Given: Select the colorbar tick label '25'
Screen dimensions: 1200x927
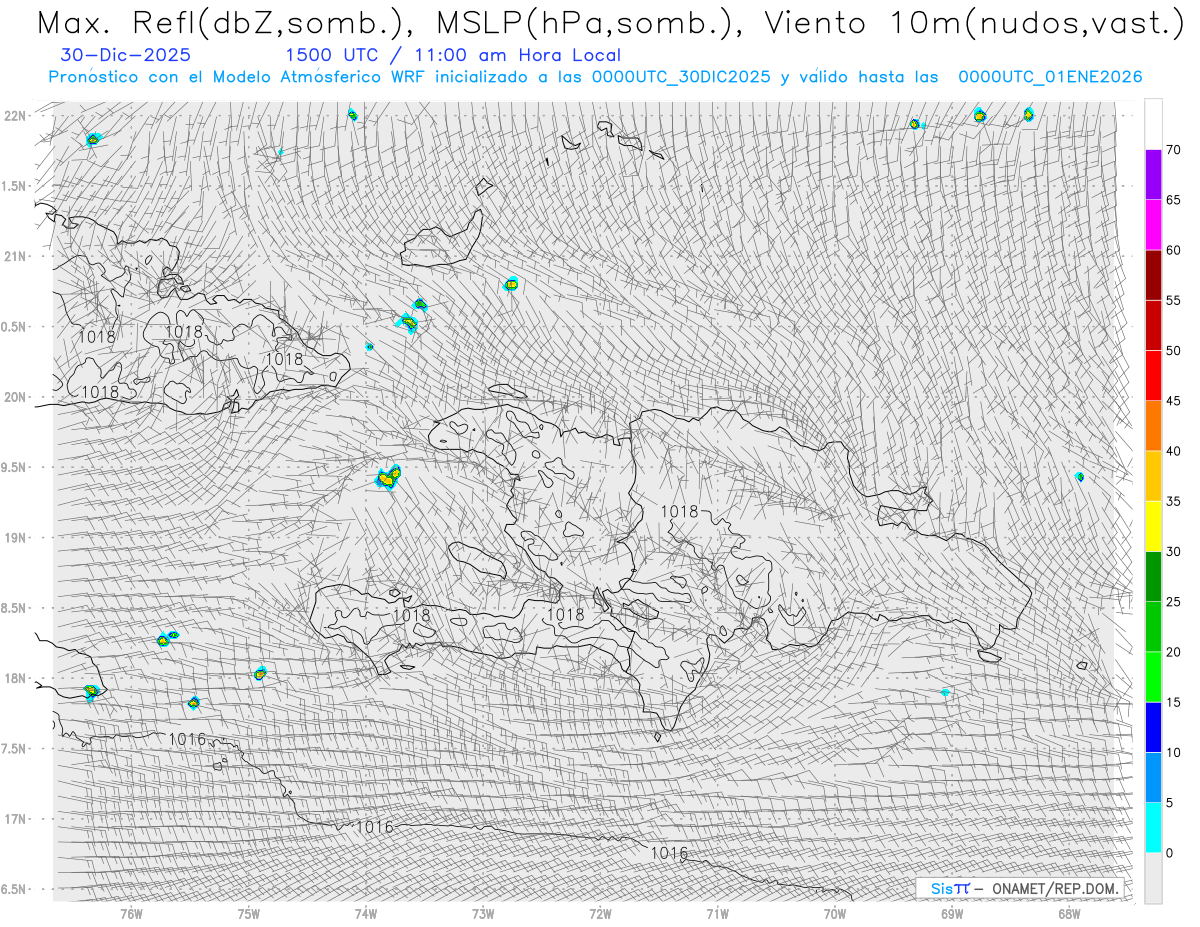Looking at the screenshot, I should tap(1173, 602).
